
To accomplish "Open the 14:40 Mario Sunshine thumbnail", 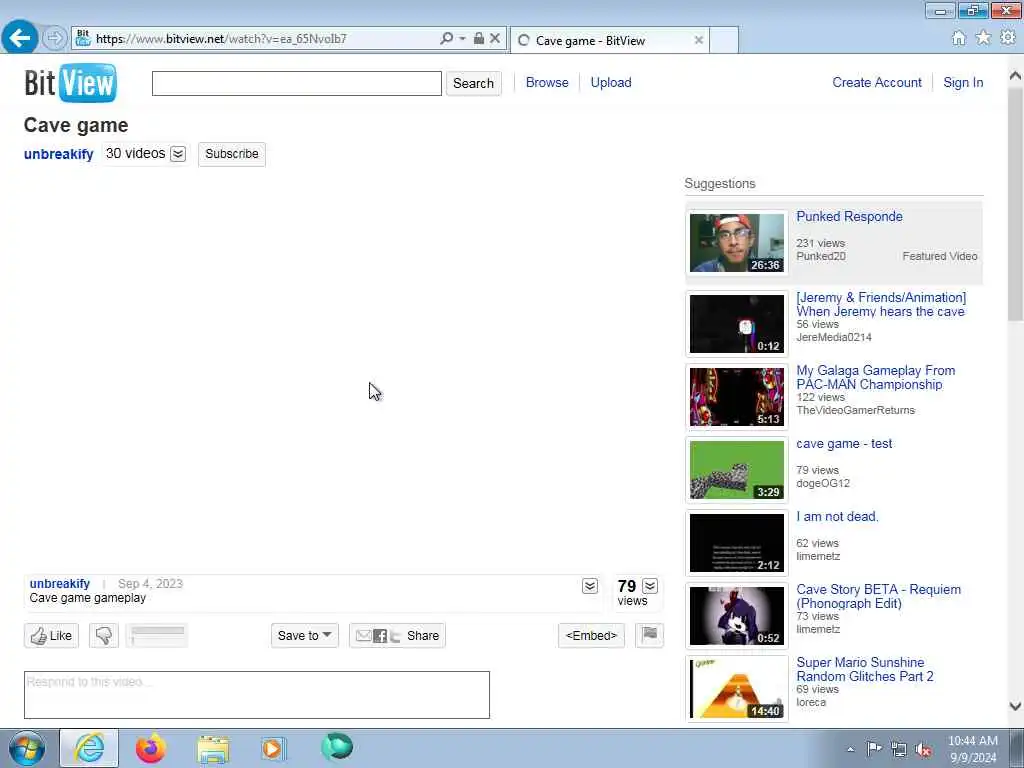I will (737, 689).
